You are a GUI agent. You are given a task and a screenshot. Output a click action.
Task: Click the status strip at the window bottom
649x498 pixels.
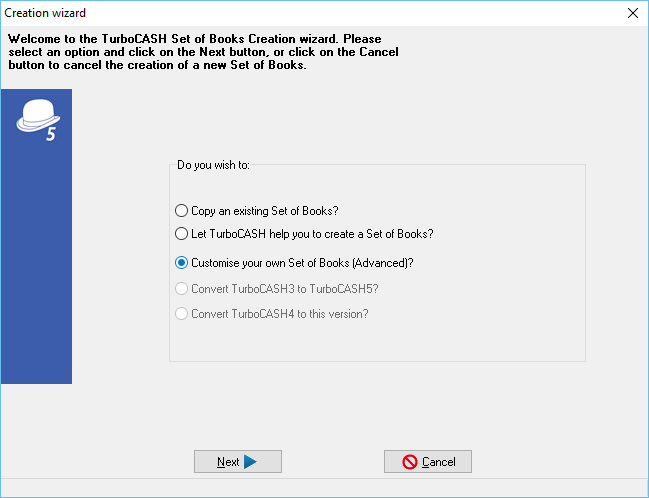(x=324, y=489)
